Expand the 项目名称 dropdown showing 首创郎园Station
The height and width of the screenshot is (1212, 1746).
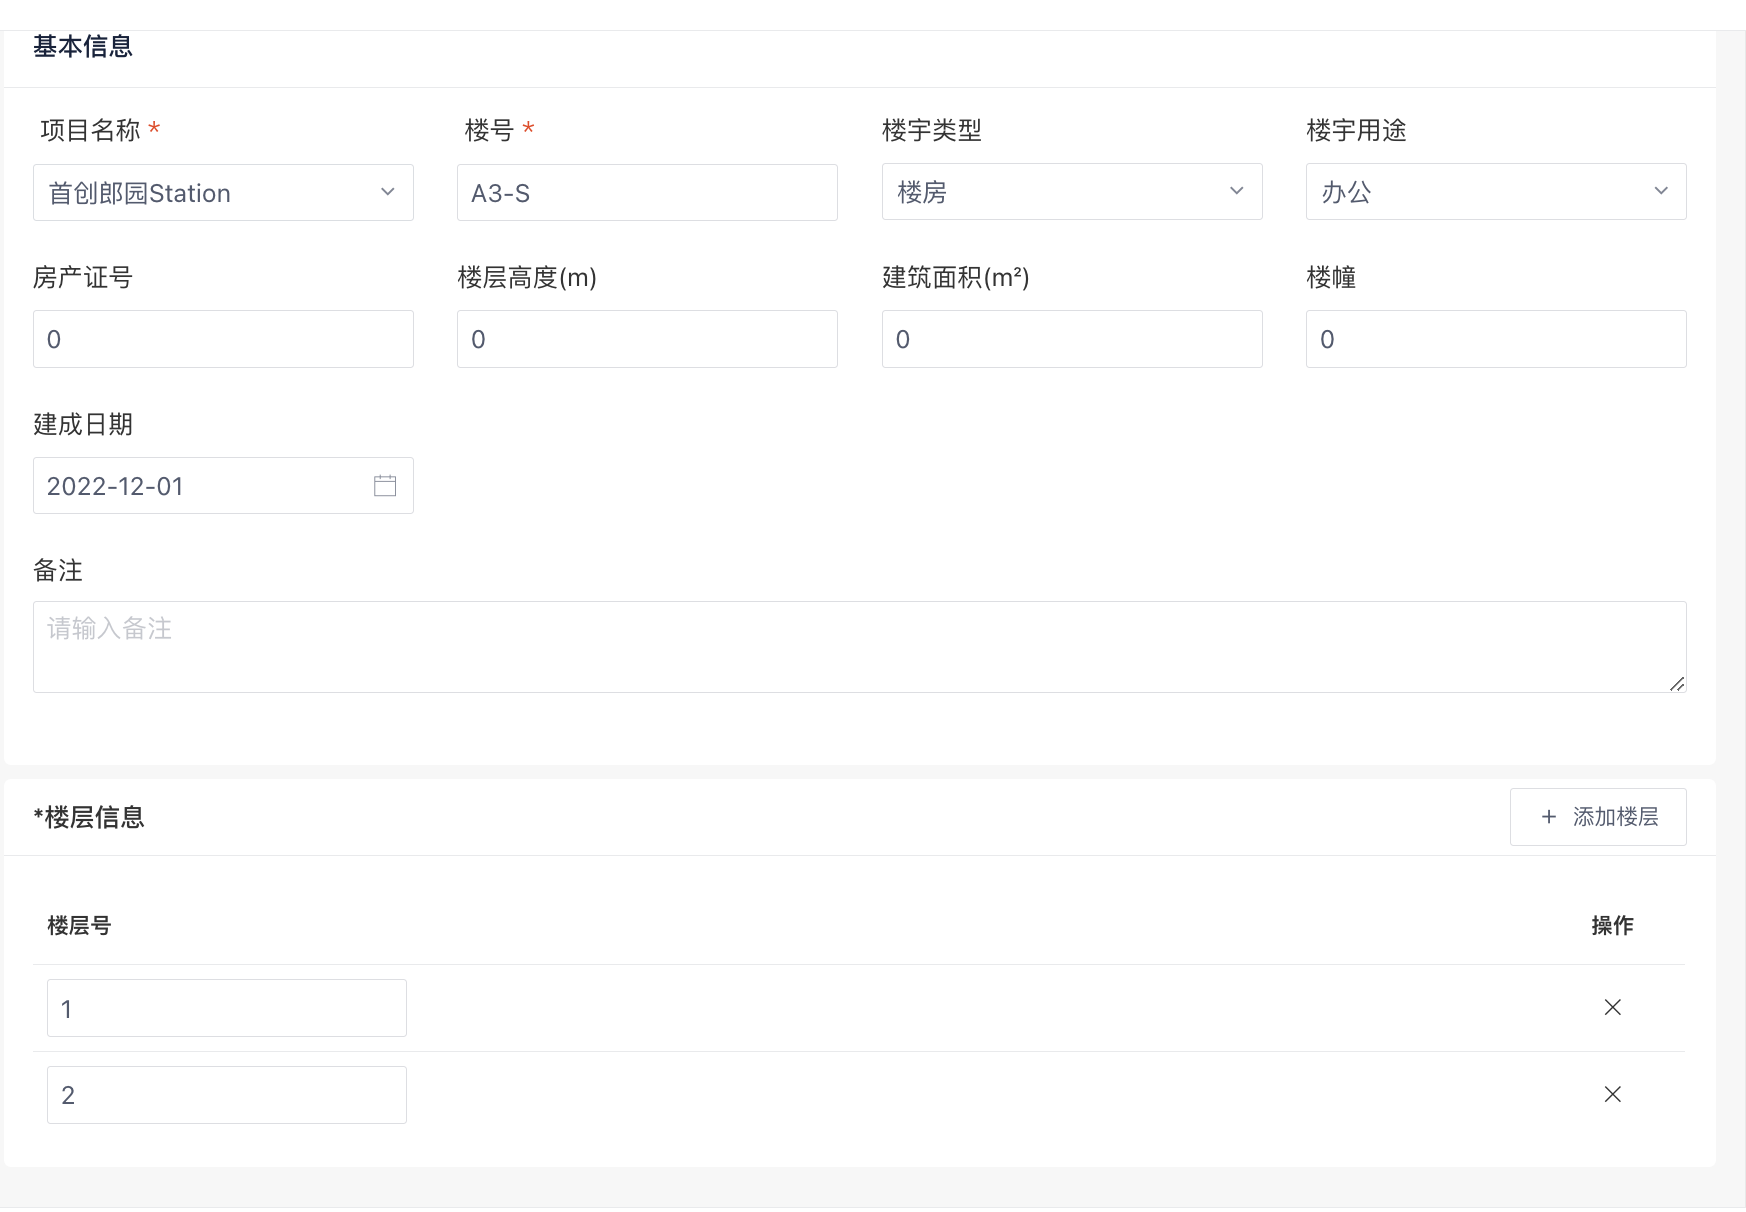tap(222, 193)
